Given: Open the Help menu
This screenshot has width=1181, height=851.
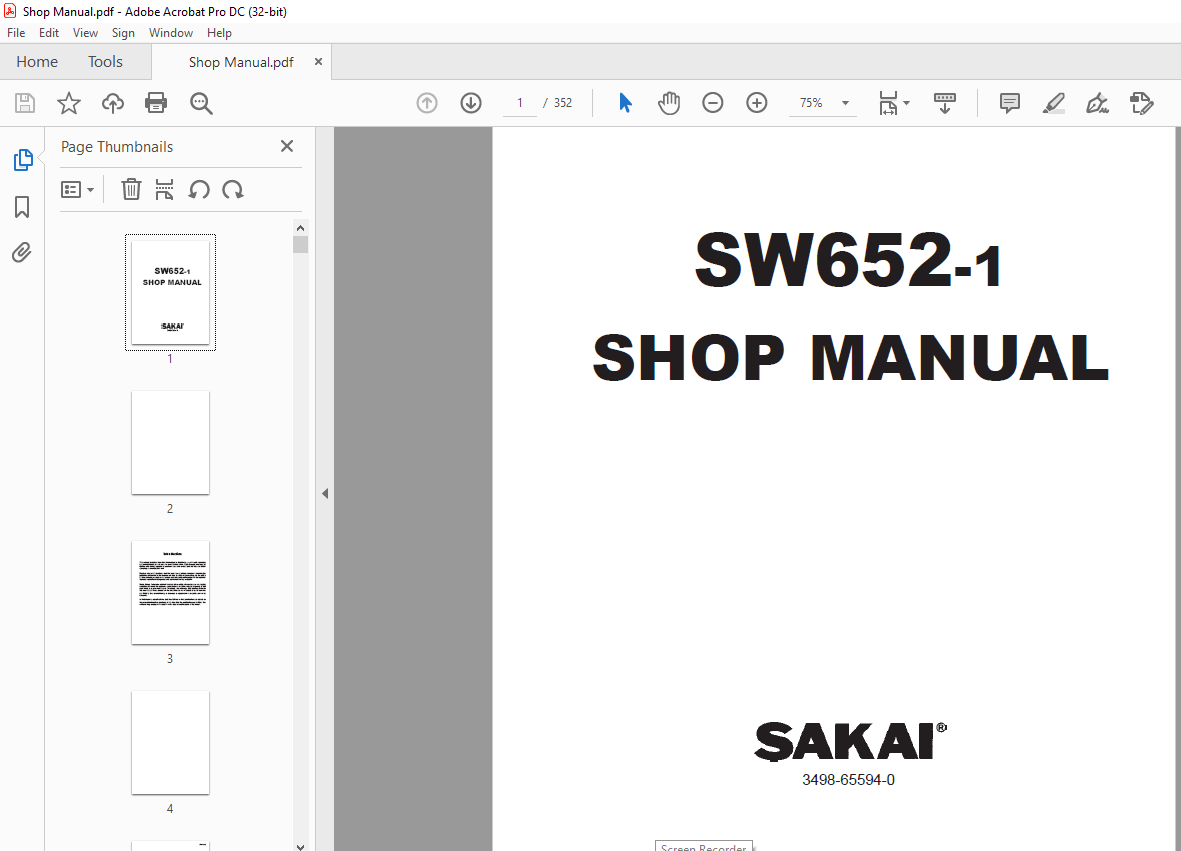Looking at the screenshot, I should 219,33.
